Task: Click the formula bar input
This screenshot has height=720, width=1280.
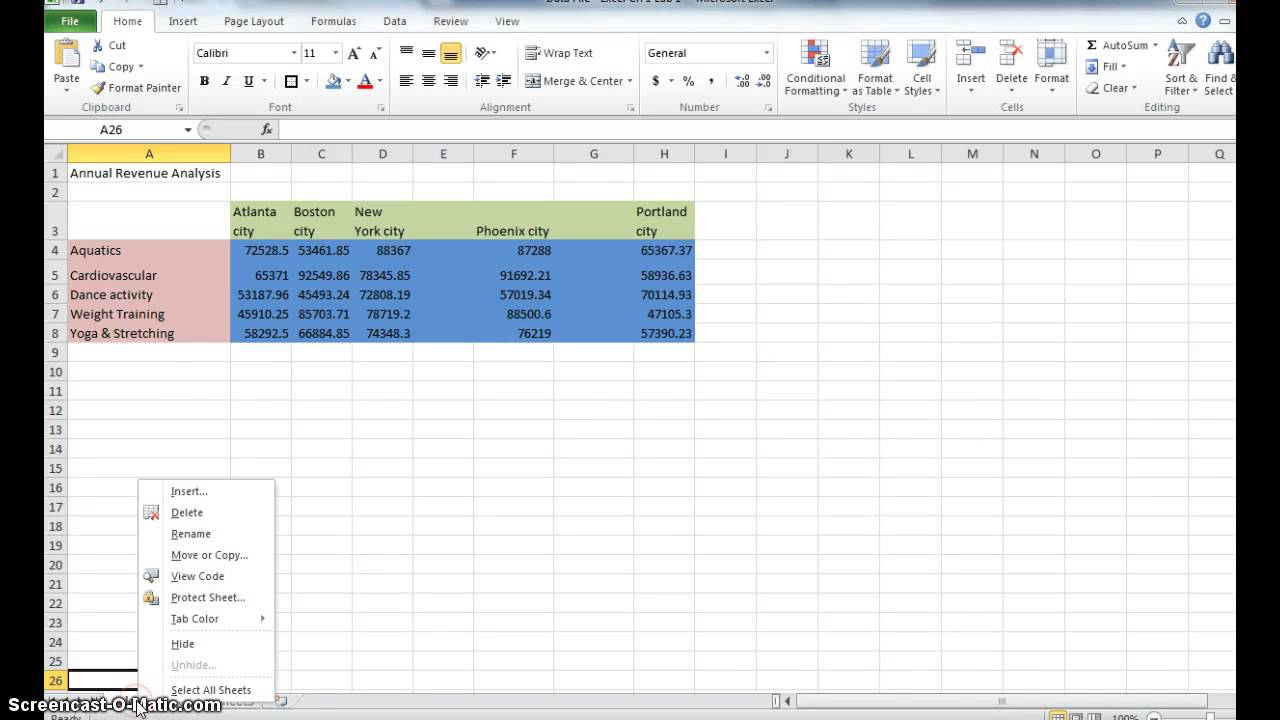Action: (x=755, y=129)
